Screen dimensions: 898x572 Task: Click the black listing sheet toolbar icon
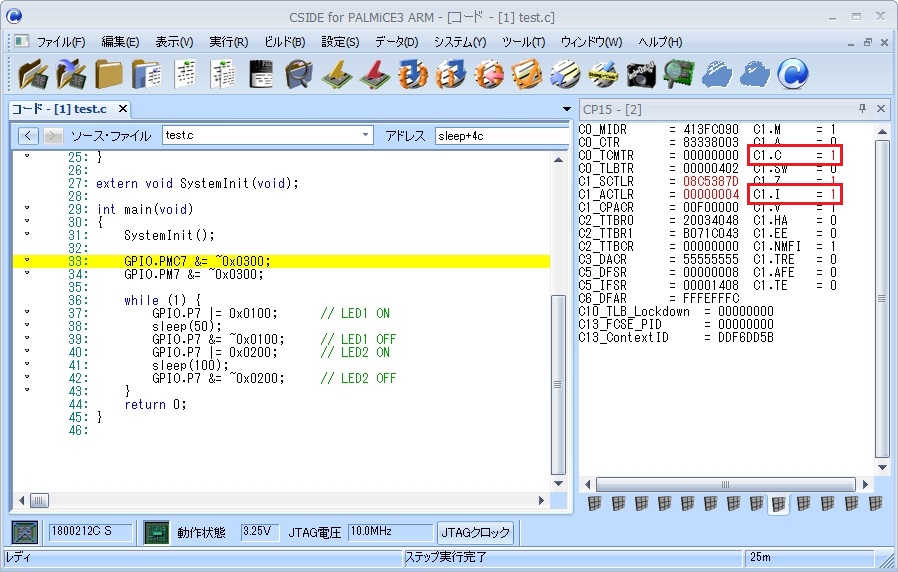pos(261,74)
